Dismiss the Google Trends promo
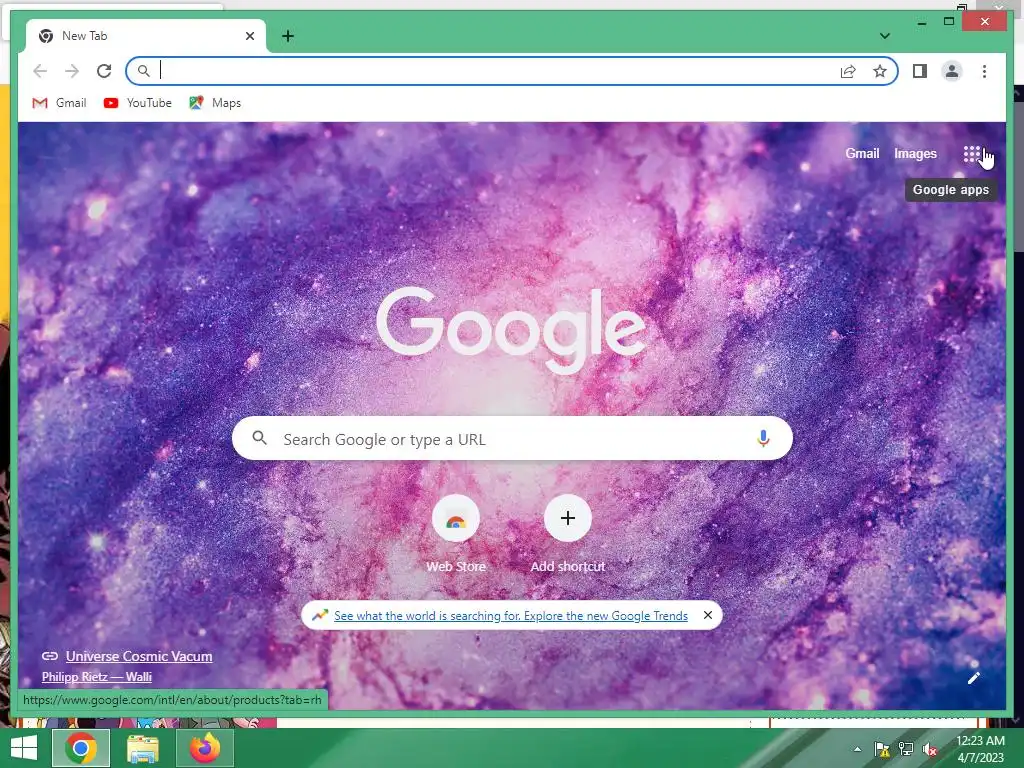1024x768 pixels. pyautogui.click(x=707, y=615)
